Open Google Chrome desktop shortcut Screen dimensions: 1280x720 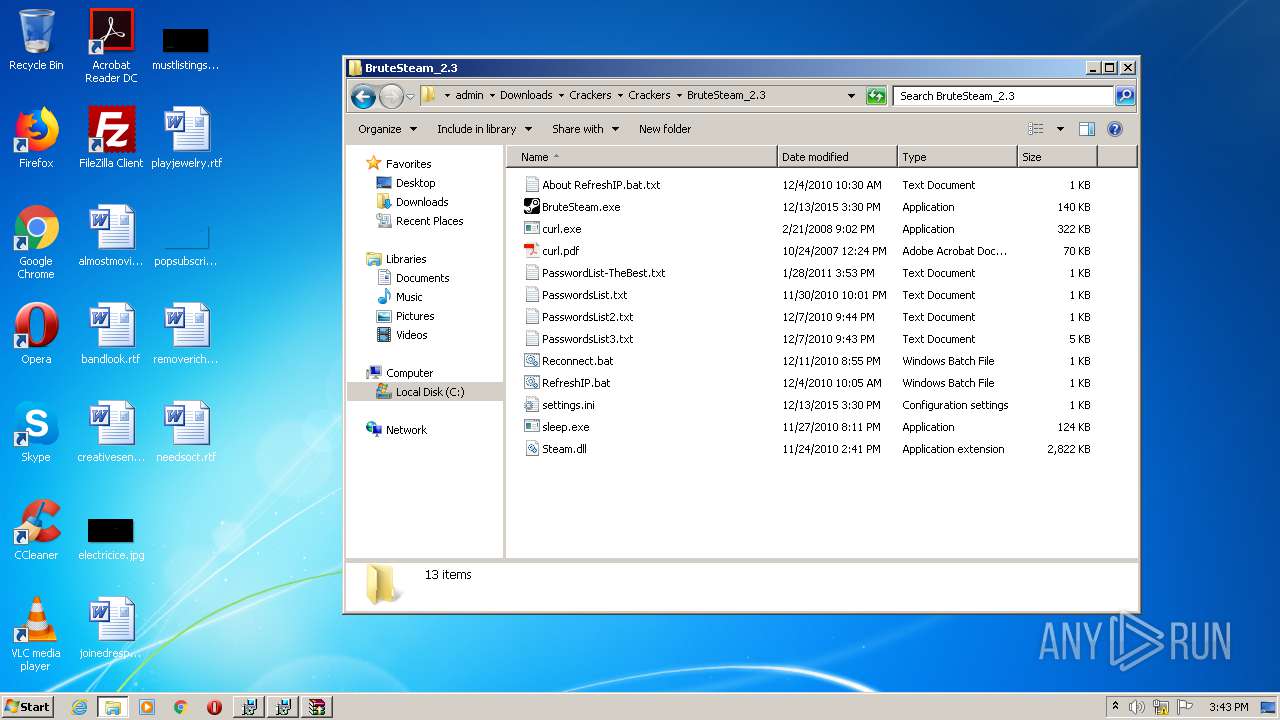click(36, 242)
